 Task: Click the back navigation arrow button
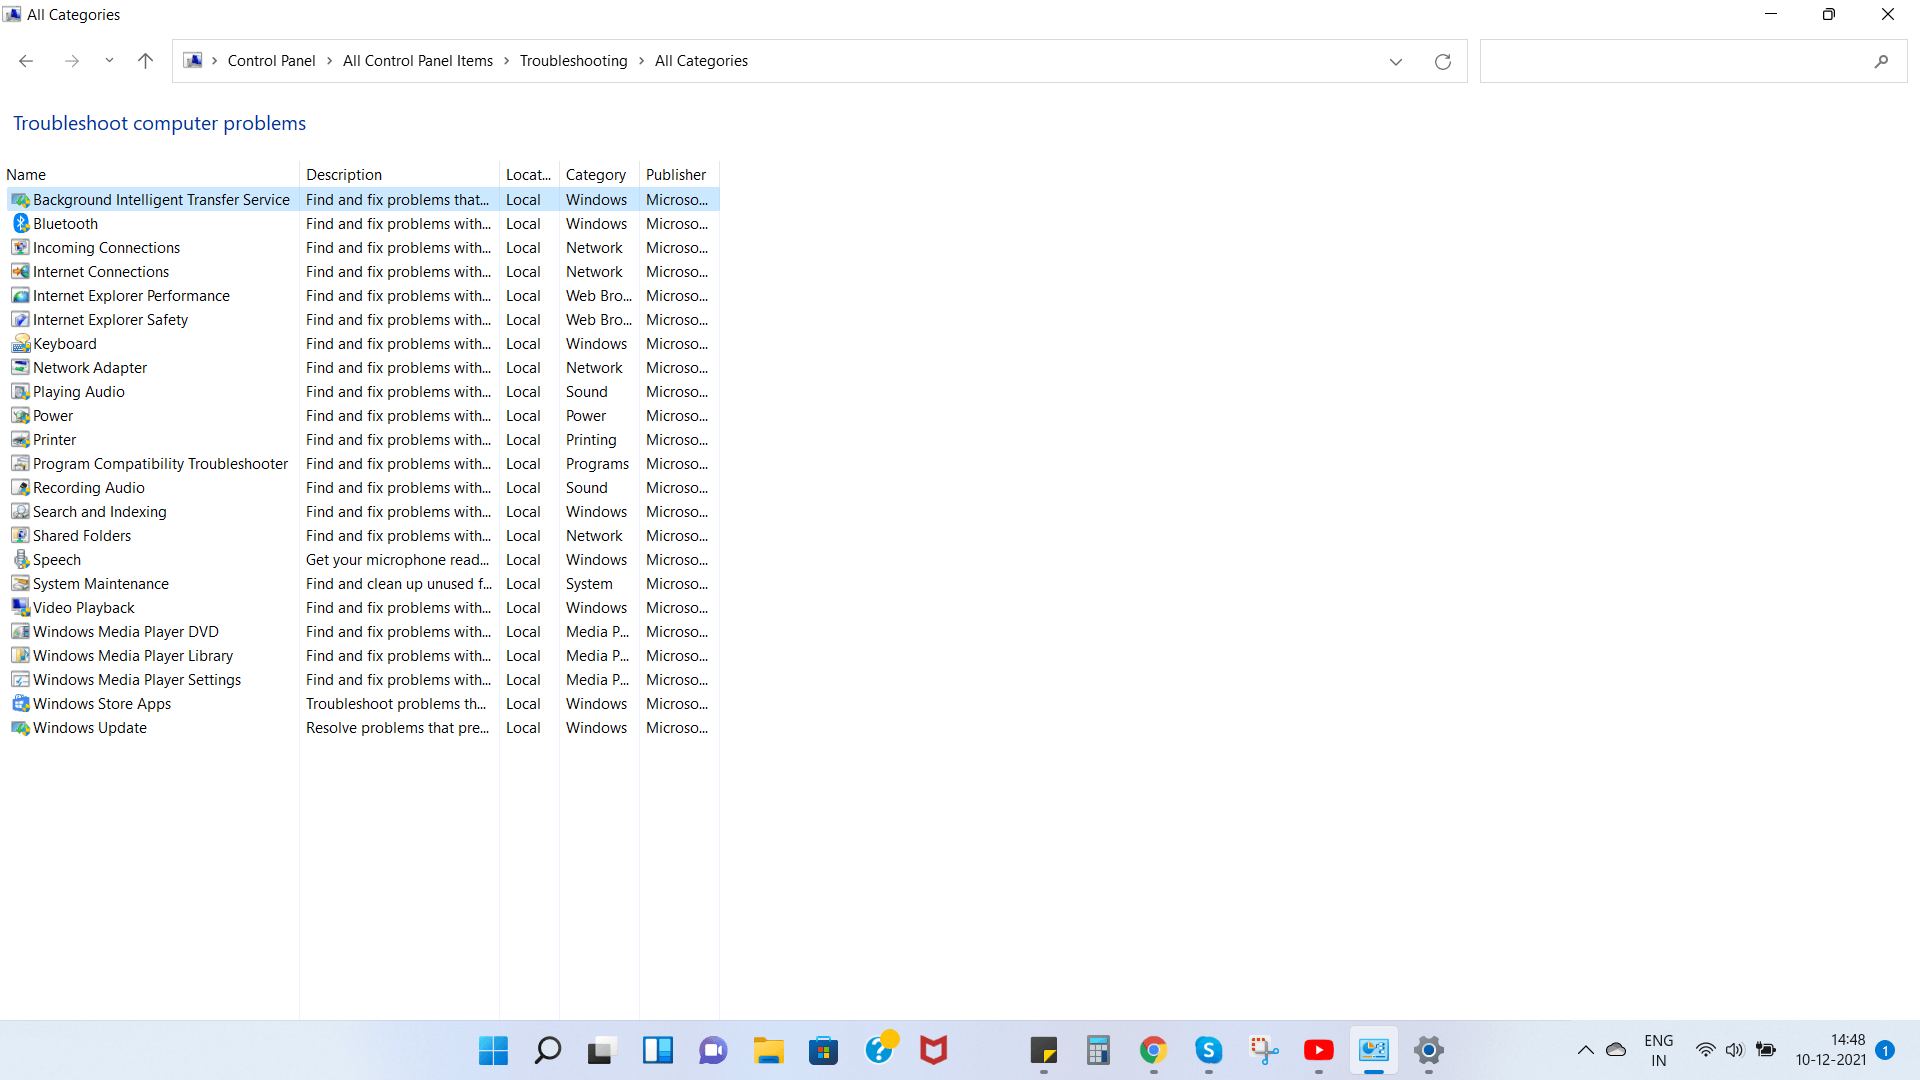tap(26, 61)
